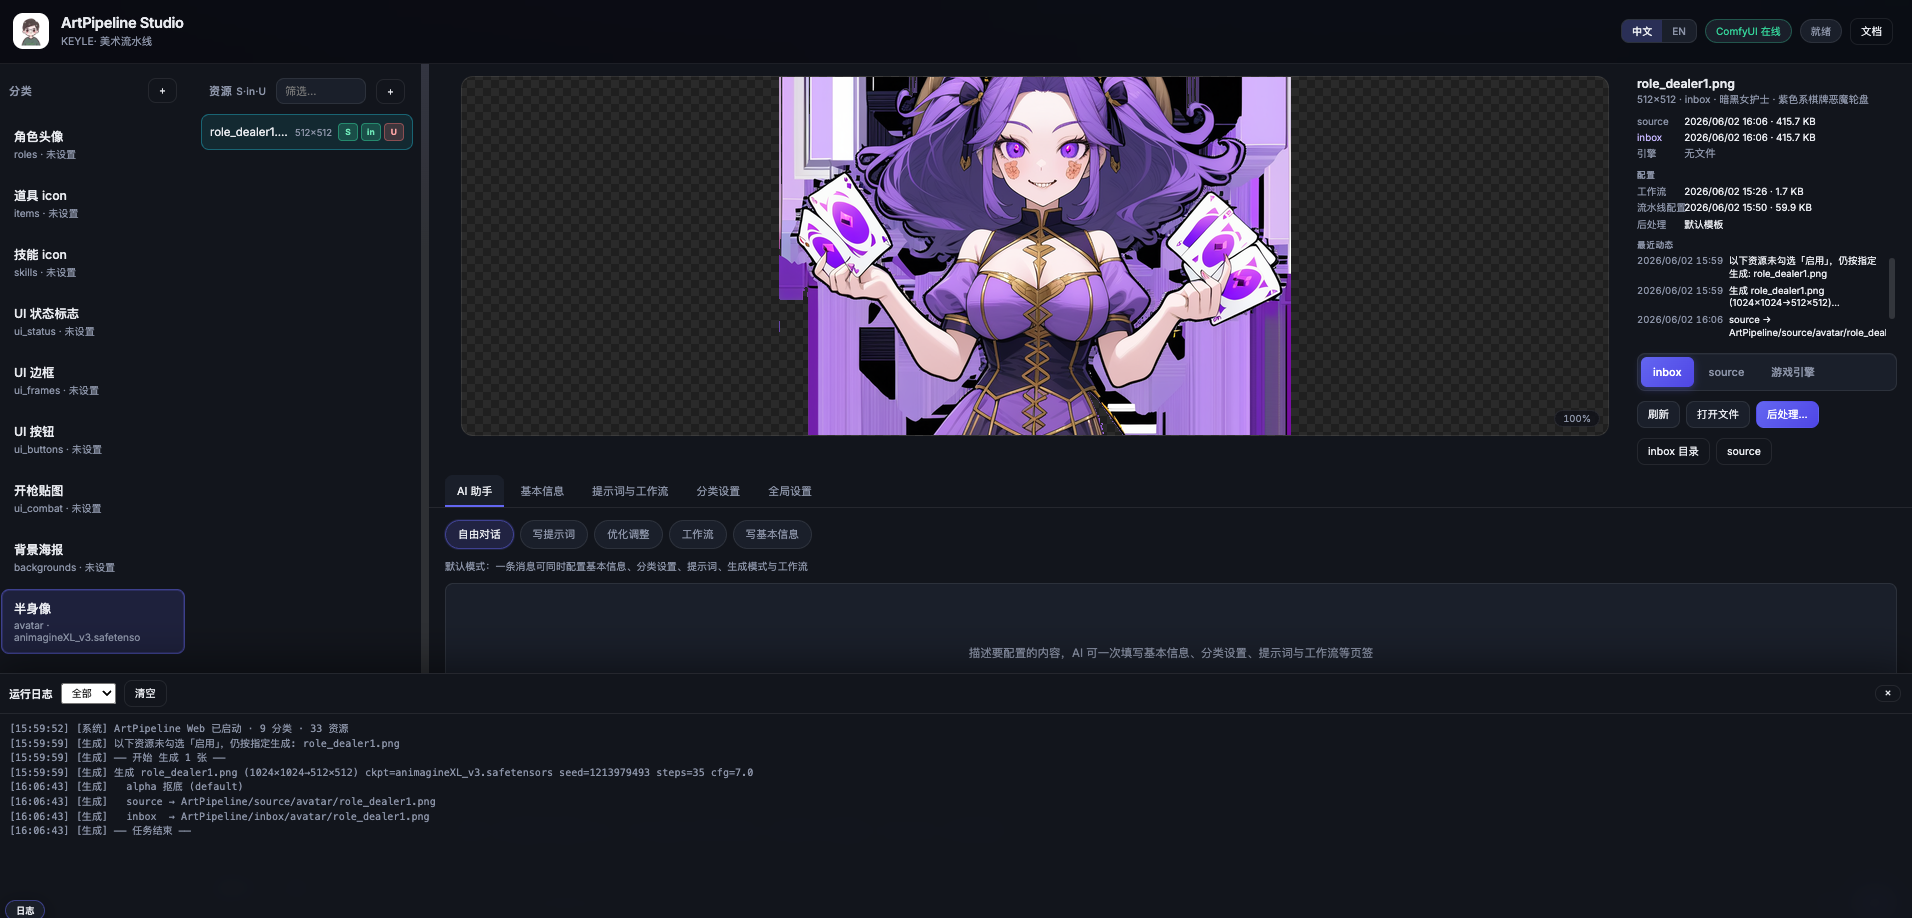This screenshot has height=918, width=1912.
Task: Select the 开枪贴图 category
Action: click(92, 499)
